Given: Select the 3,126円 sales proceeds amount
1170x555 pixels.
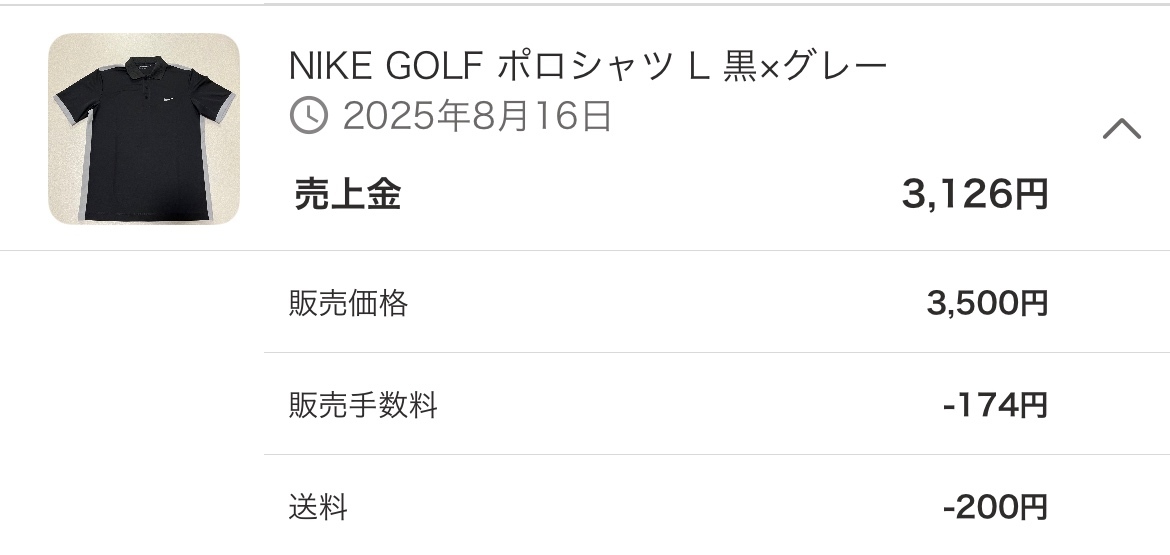Looking at the screenshot, I should (974, 195).
